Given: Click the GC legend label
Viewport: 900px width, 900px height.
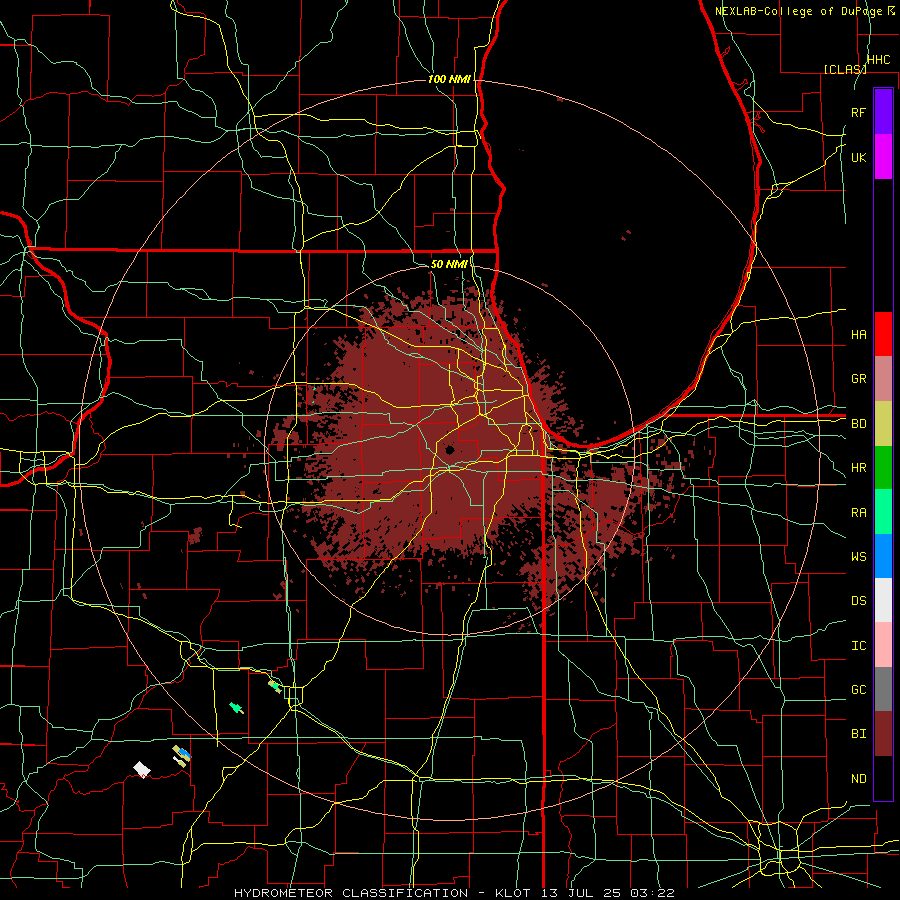Looking at the screenshot, I should click(859, 690).
